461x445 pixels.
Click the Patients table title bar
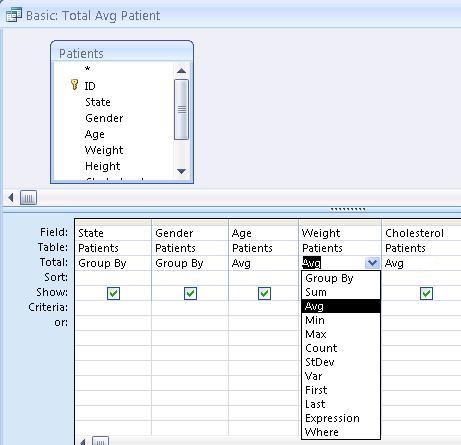tap(122, 53)
